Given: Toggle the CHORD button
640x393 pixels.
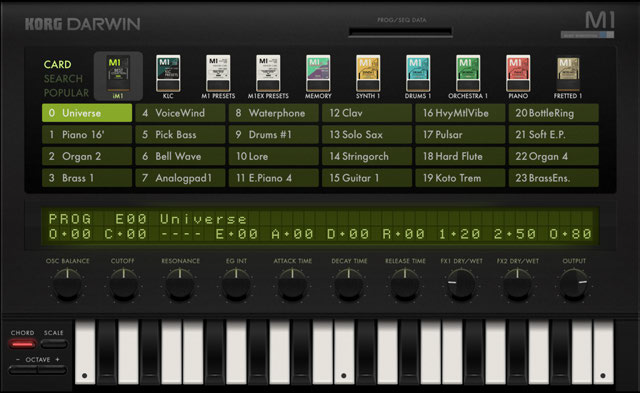Looking at the screenshot, I should [x=22, y=344].
